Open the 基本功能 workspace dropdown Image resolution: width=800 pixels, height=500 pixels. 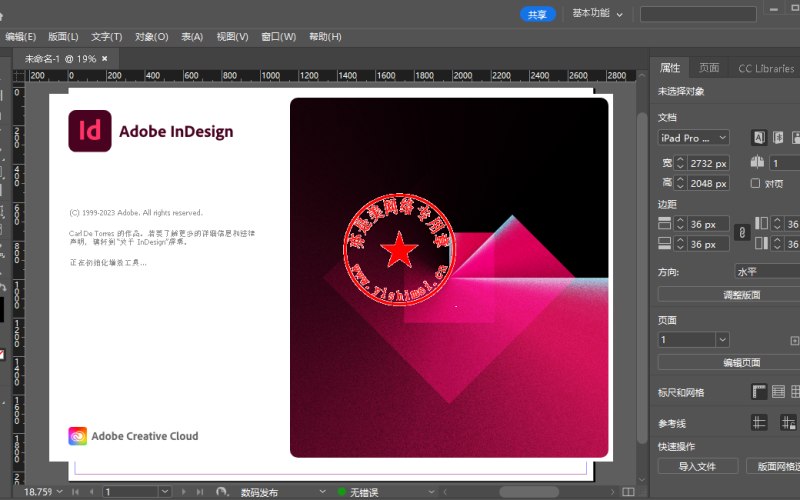[x=597, y=14]
